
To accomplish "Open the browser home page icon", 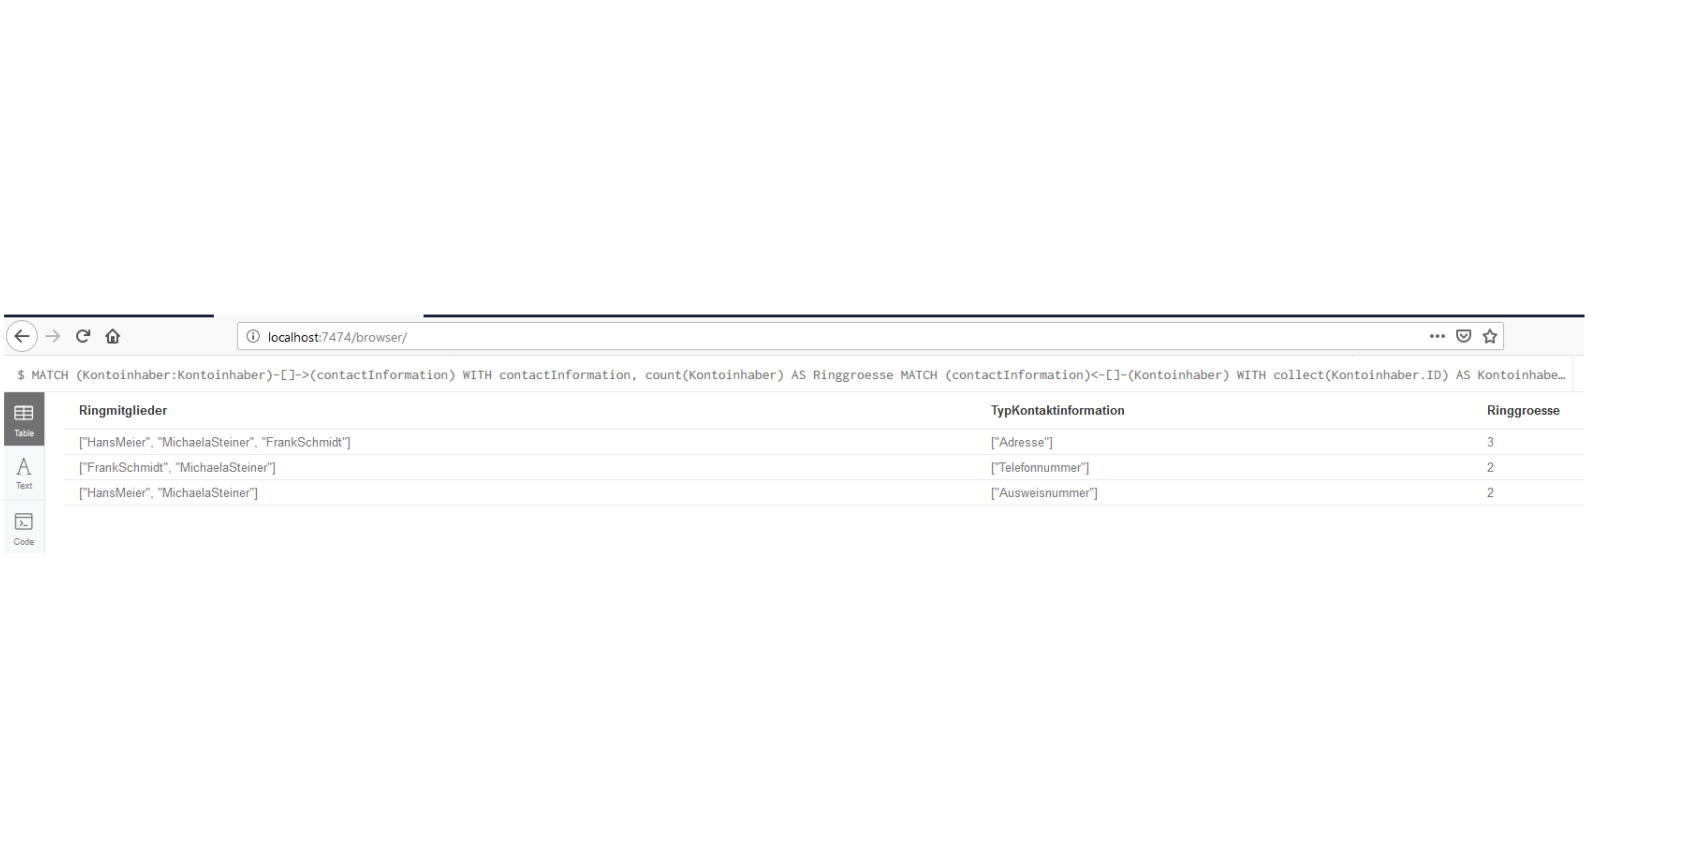I will (x=113, y=337).
